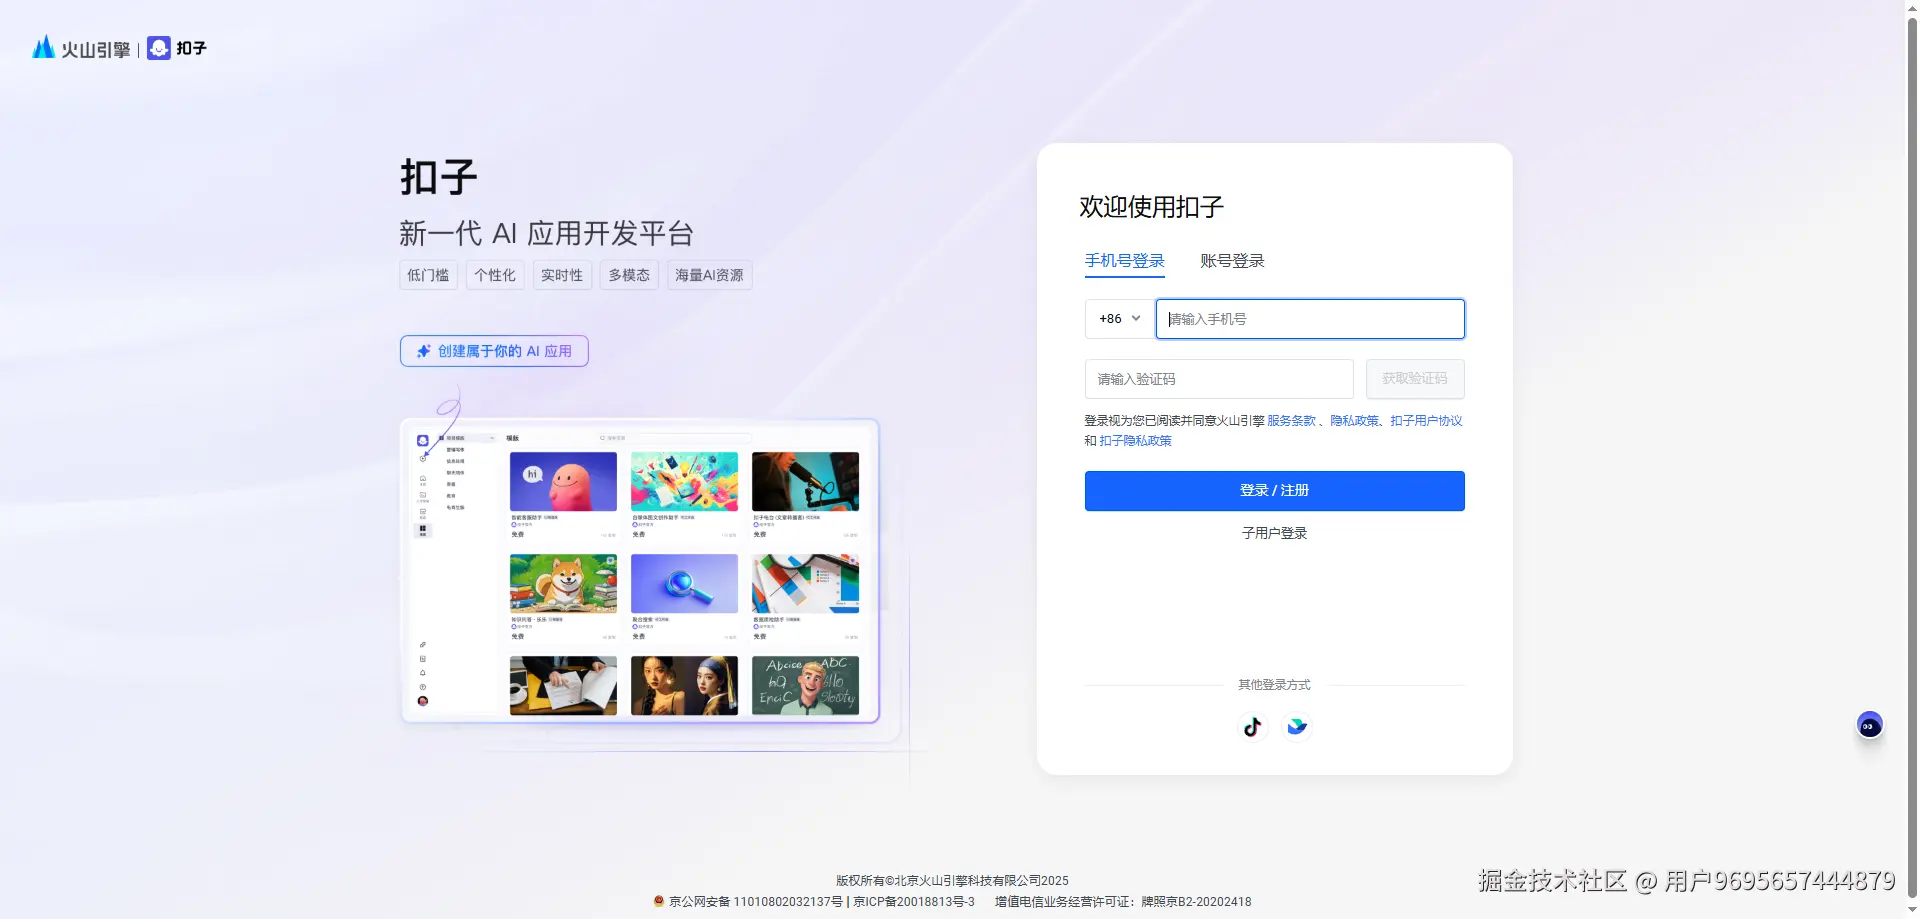
Task: Switch to 手机号登录 tab
Action: coord(1125,261)
